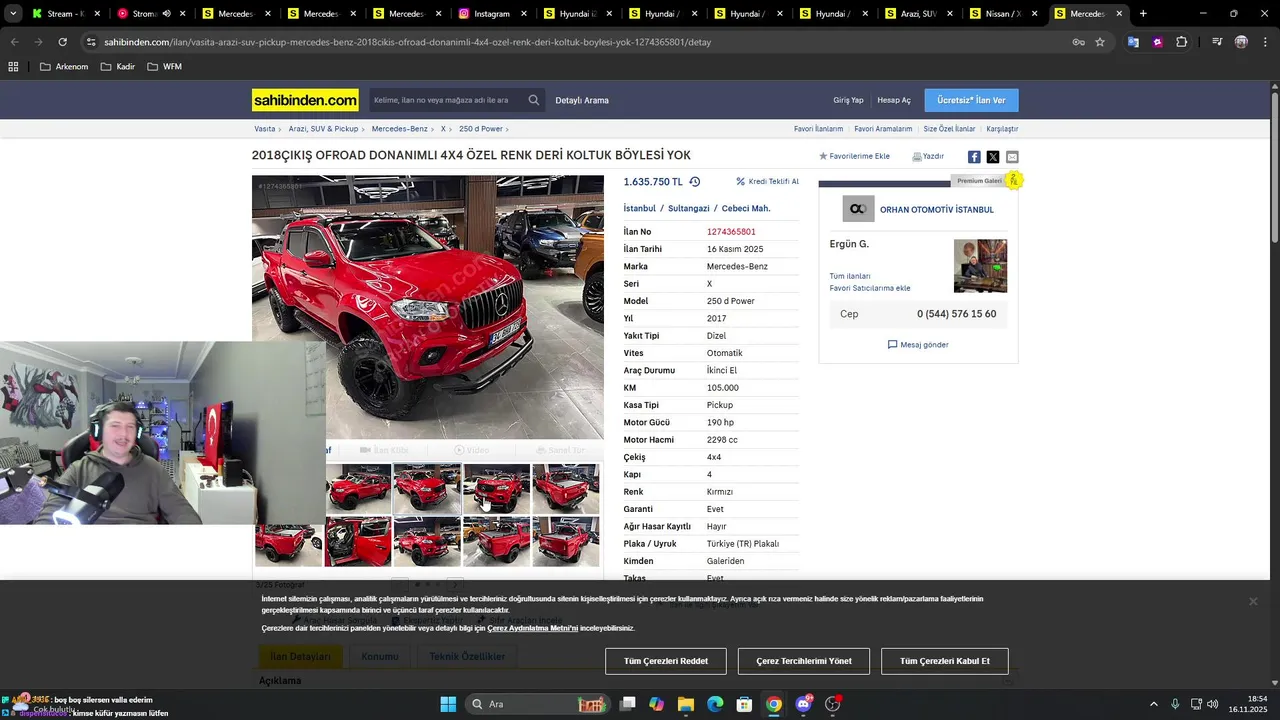1280x720 pixels.
Task: Show hidden system tray icons
Action: pyautogui.click(x=1154, y=704)
